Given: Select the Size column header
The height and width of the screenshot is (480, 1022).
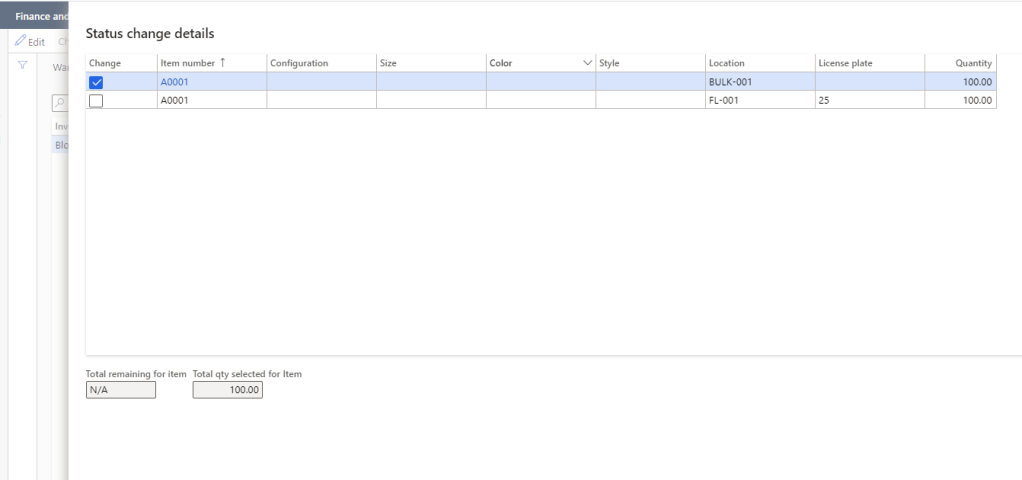Looking at the screenshot, I should pyautogui.click(x=388, y=63).
